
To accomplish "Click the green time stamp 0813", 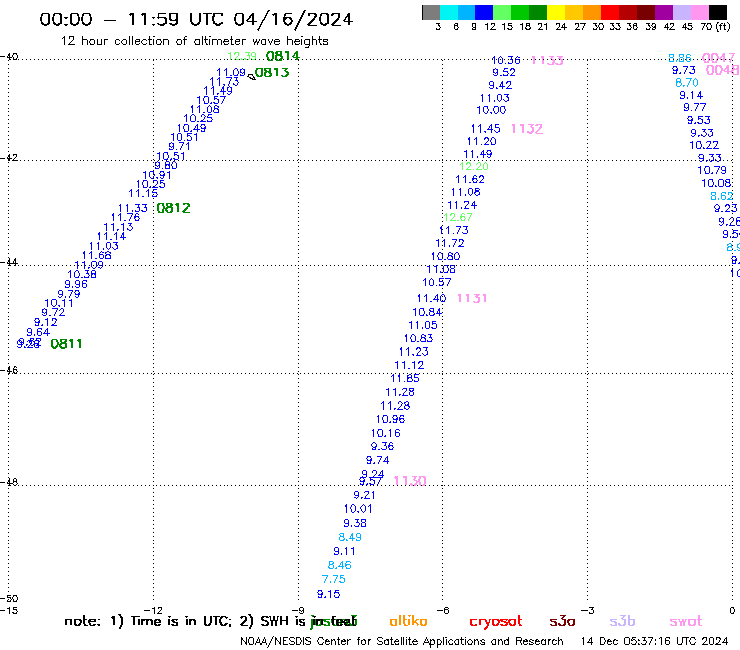I will [272, 73].
